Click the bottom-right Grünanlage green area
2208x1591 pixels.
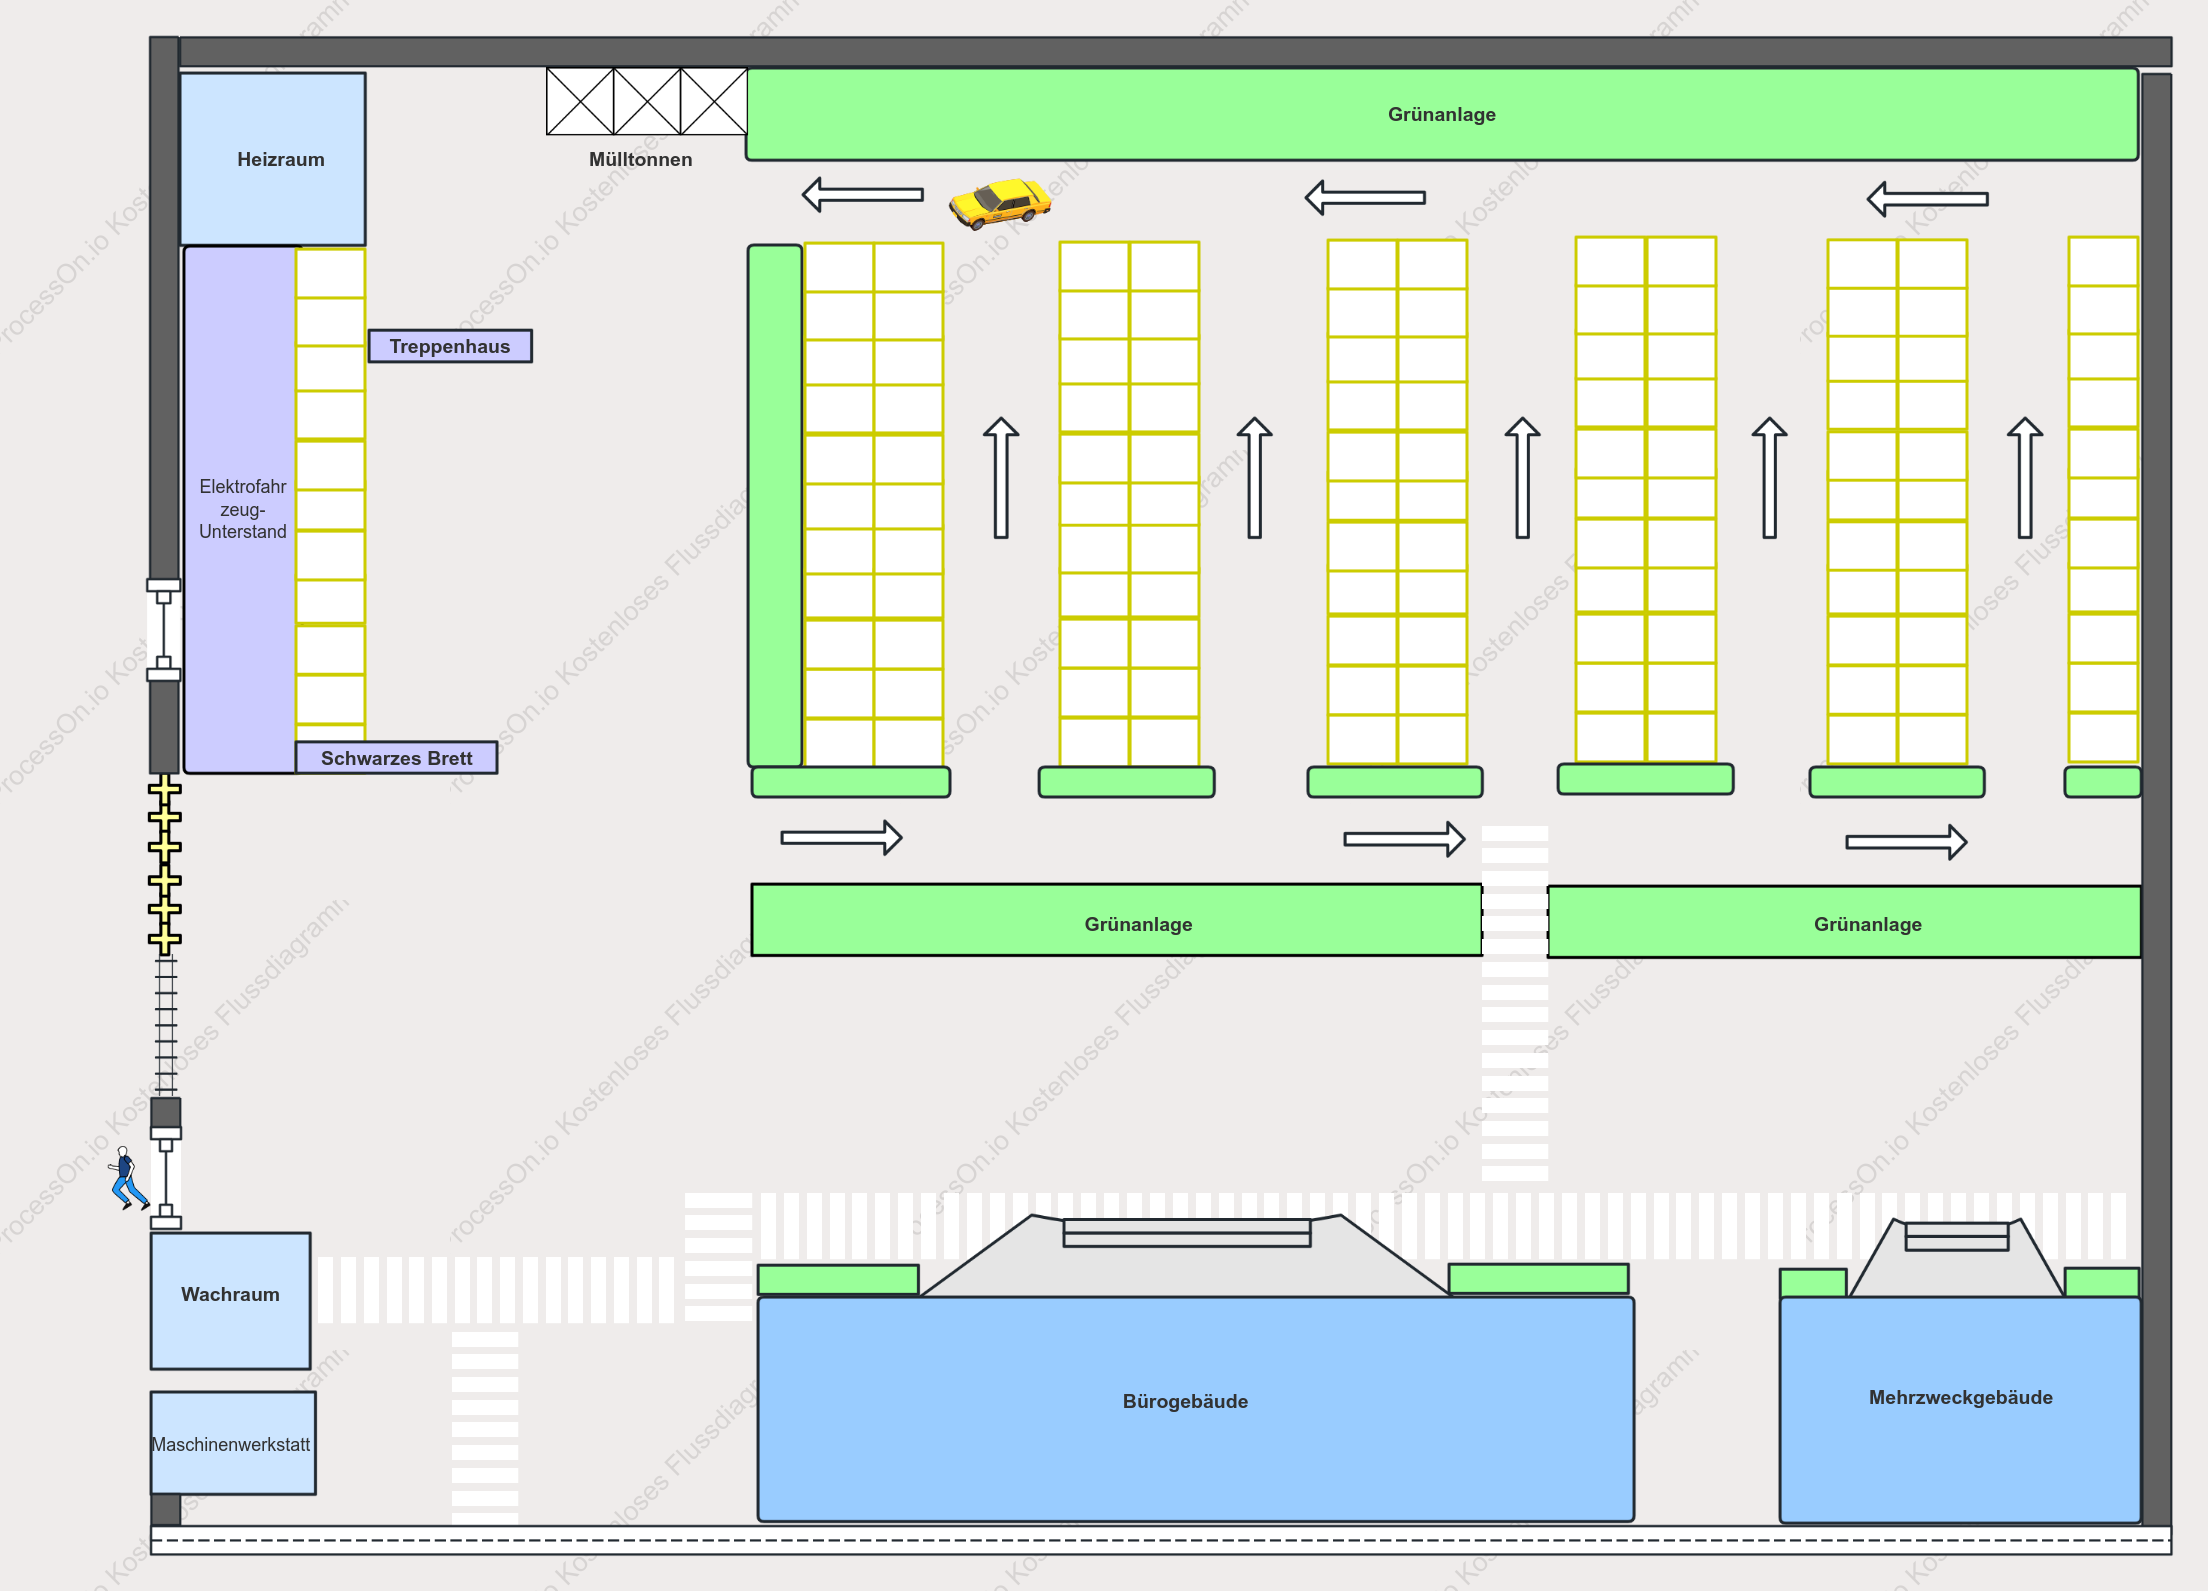click(x=1845, y=922)
